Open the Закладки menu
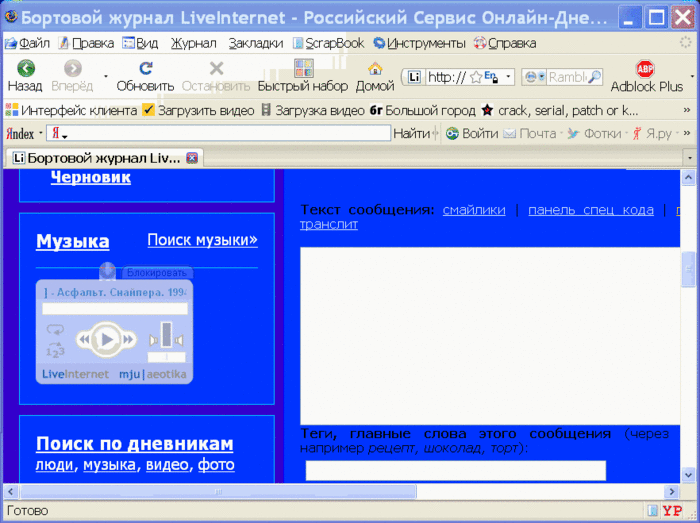Viewport: 700px width, 523px height. coord(256,43)
